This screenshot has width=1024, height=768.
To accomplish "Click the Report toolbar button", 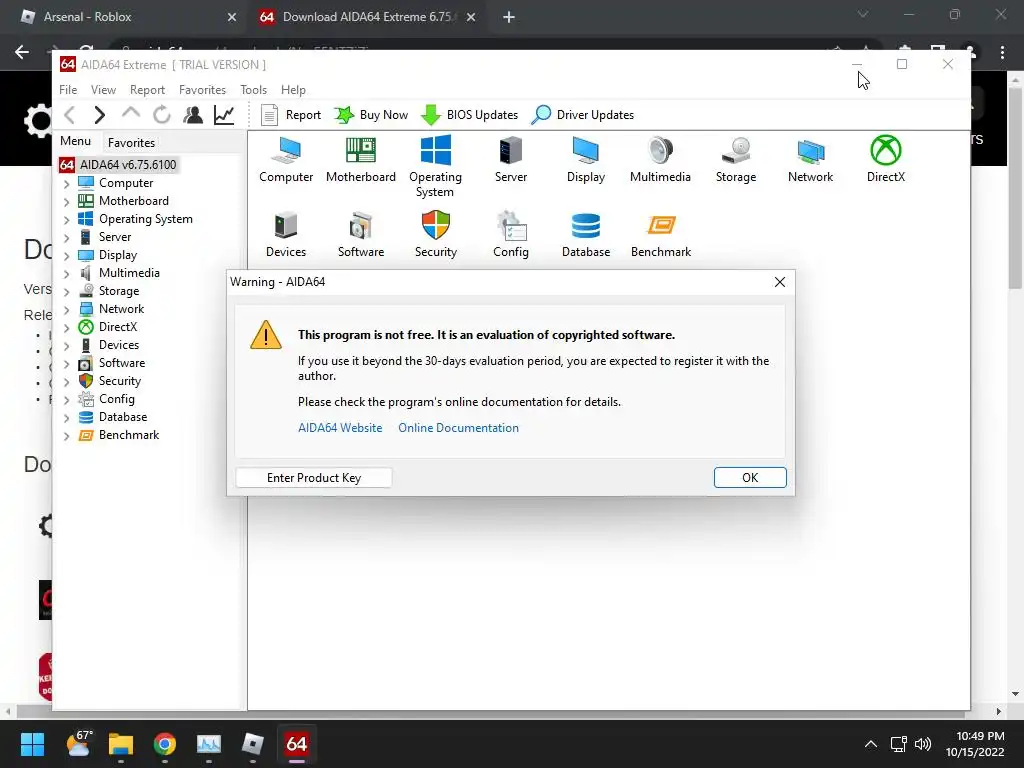I will point(291,115).
